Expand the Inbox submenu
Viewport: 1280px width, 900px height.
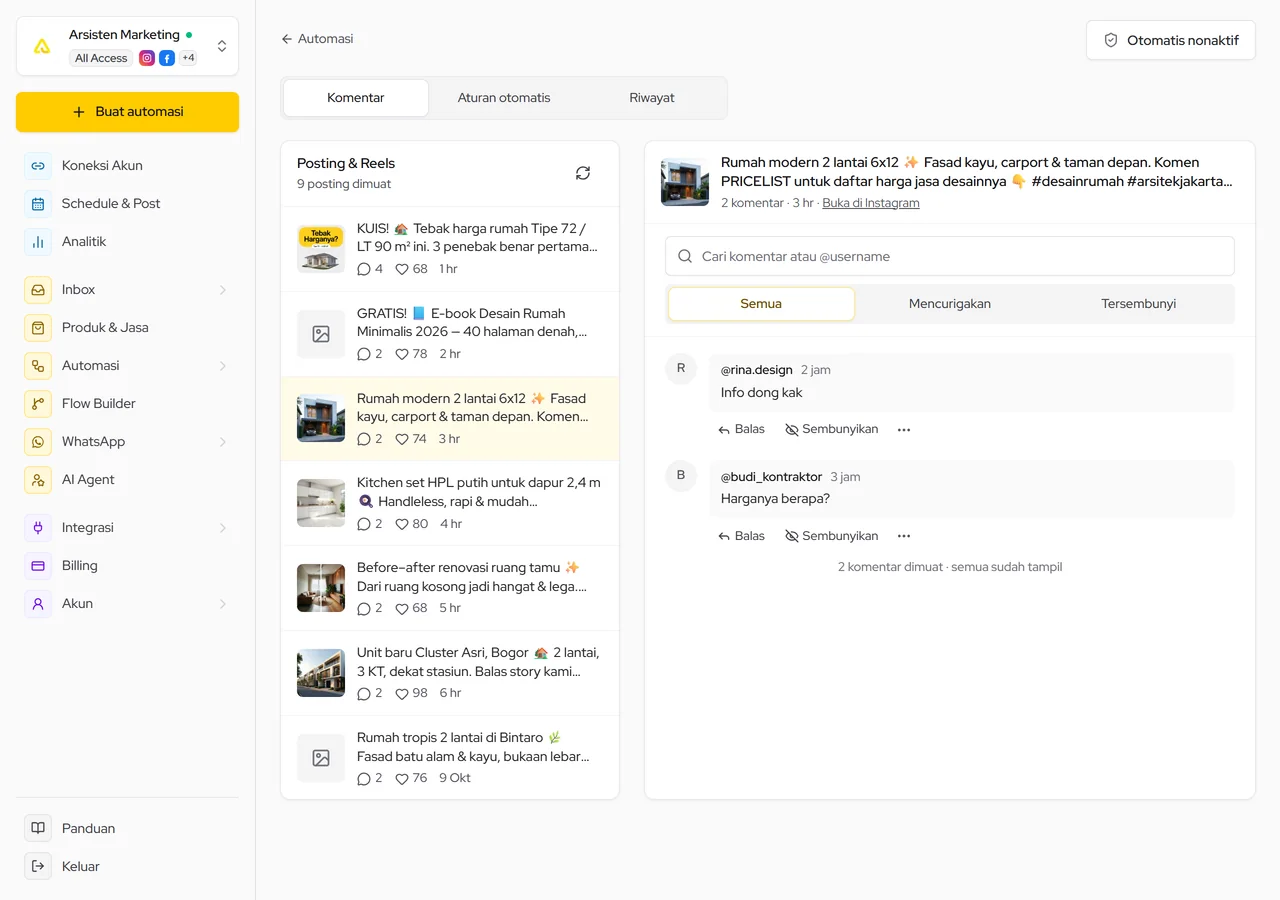click(223, 290)
